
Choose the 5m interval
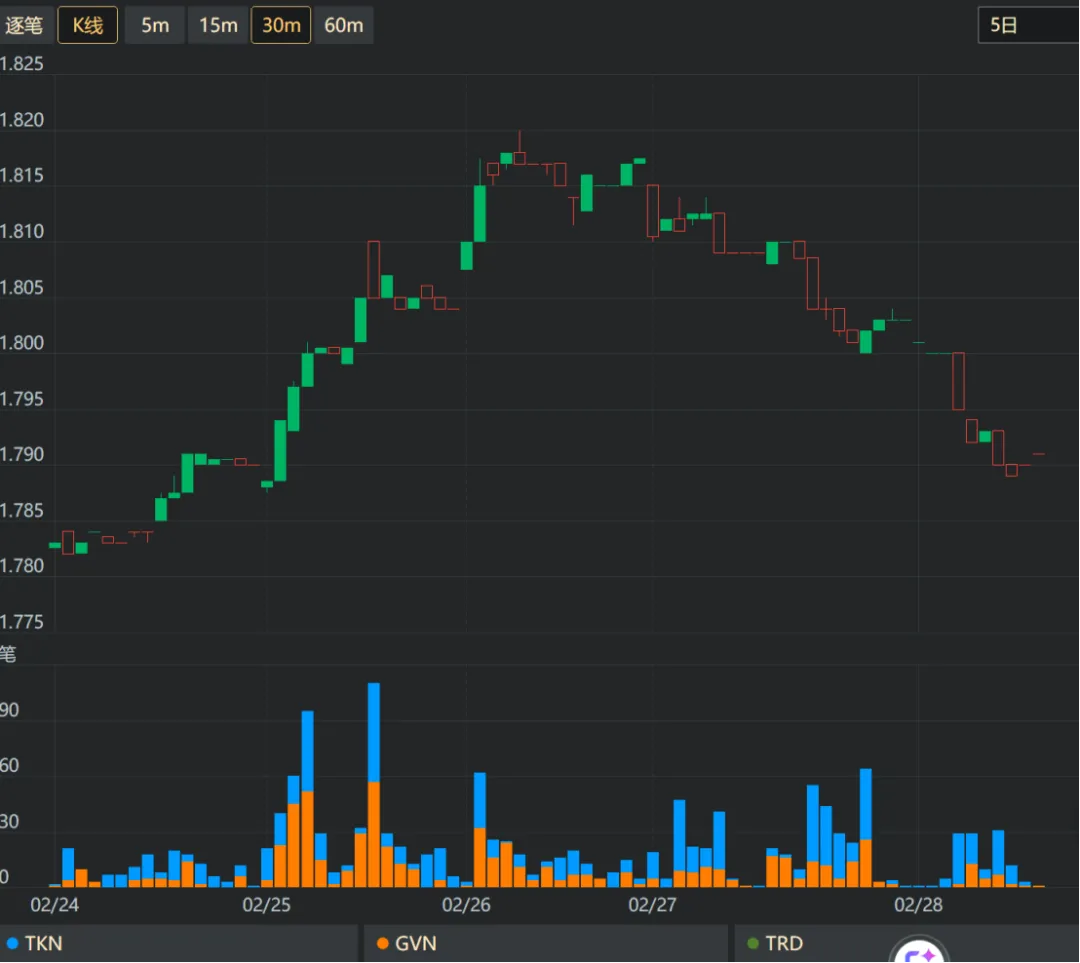click(155, 25)
